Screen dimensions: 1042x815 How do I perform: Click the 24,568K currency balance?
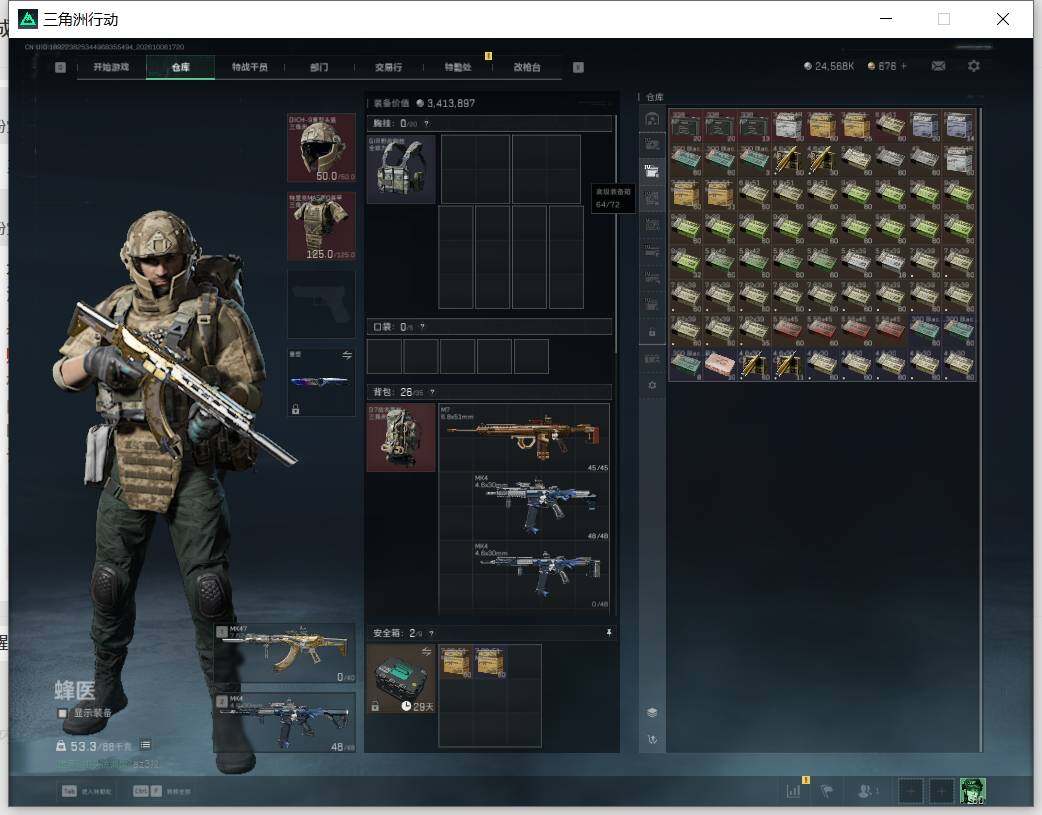pyautogui.click(x=834, y=66)
